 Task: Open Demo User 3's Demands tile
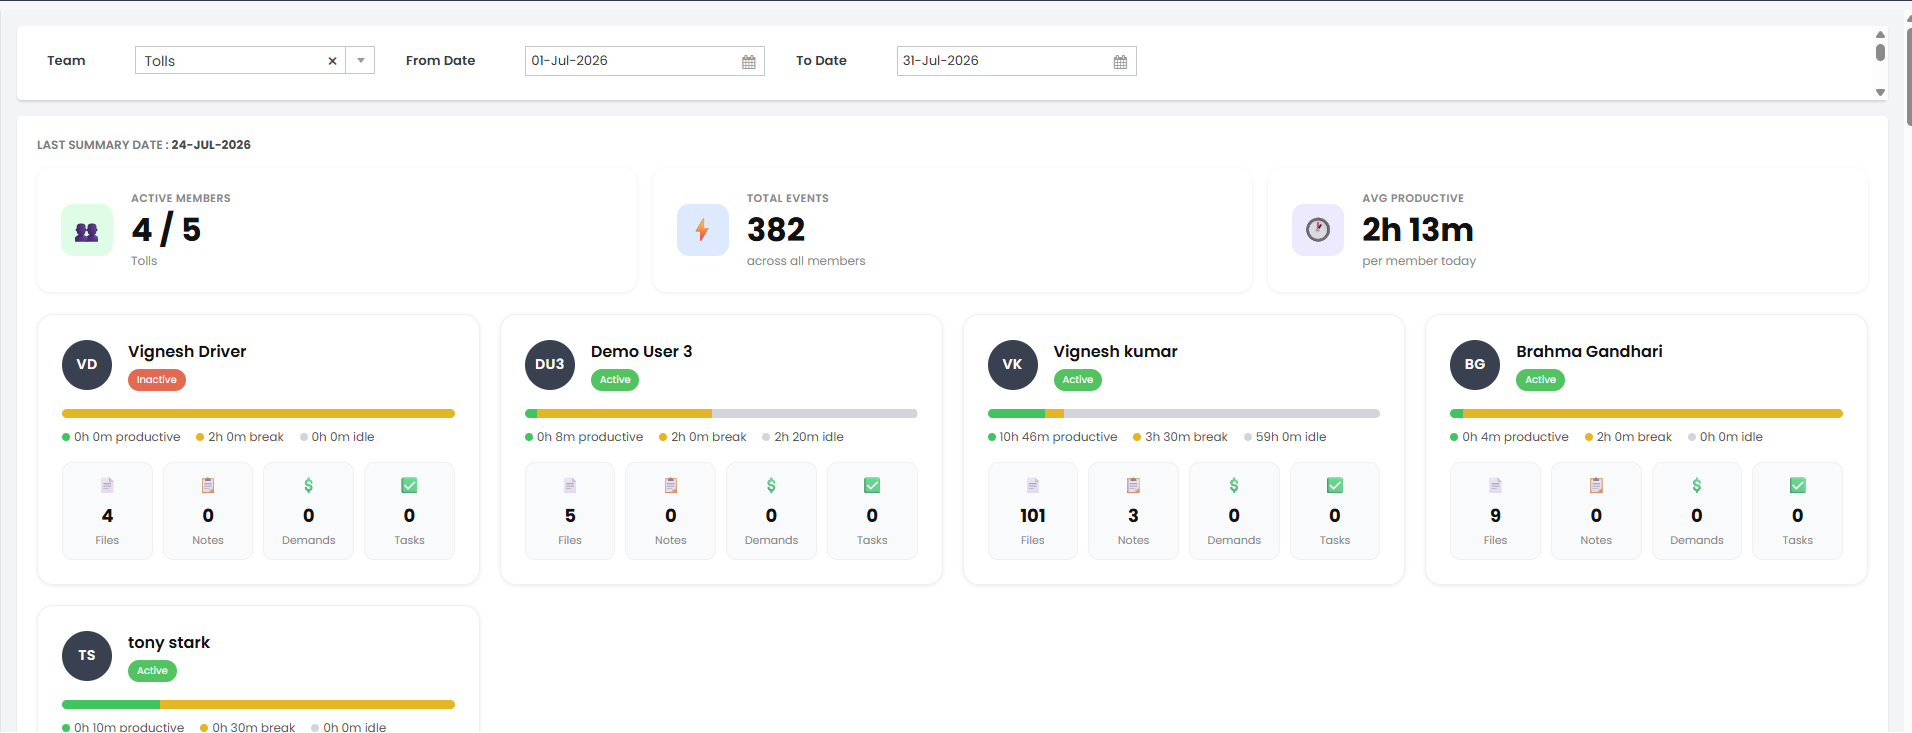click(771, 511)
